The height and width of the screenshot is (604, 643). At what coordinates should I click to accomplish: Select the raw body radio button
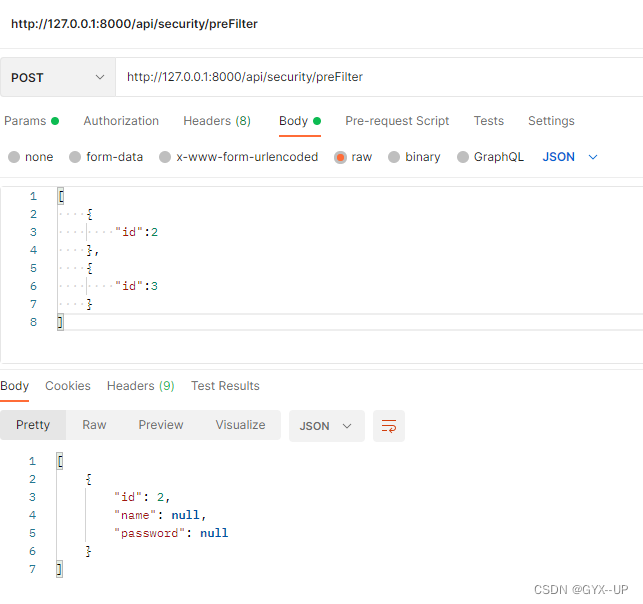click(x=340, y=157)
